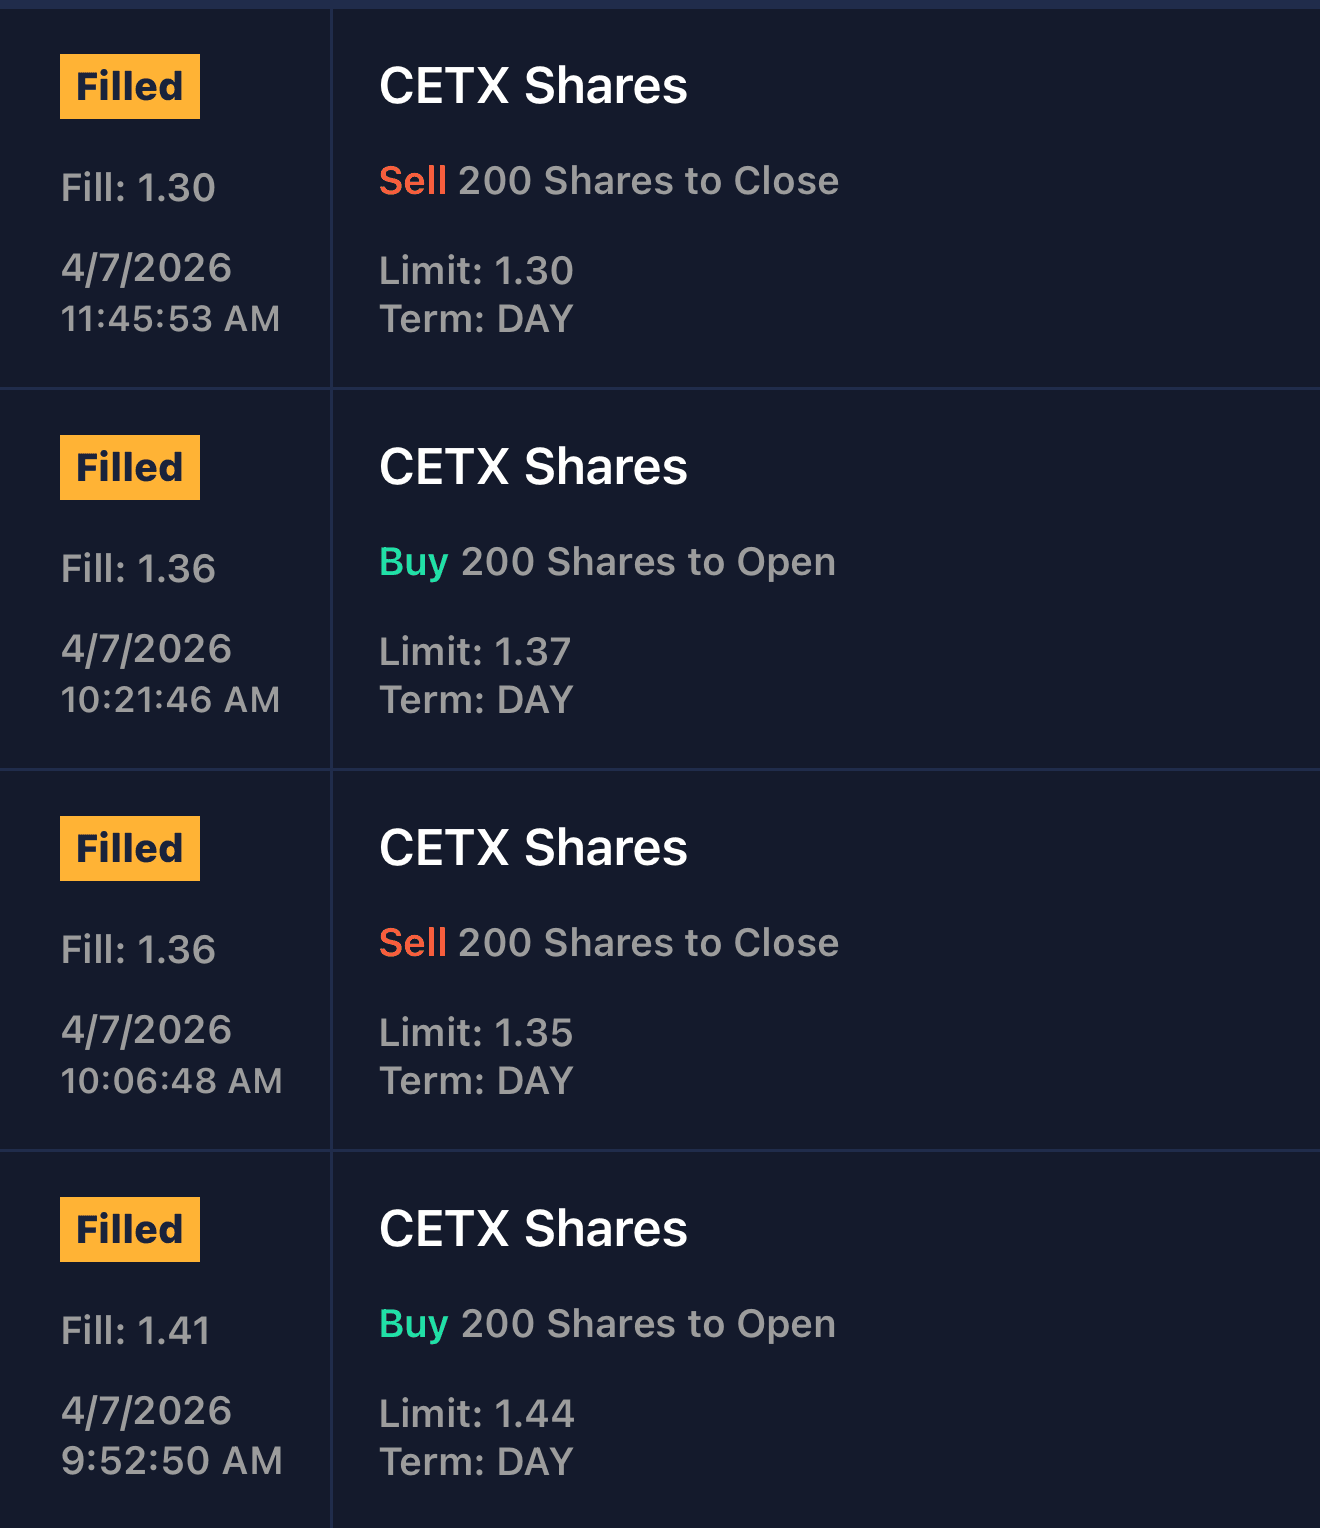Click Filled badge on 11:45:53 AM order
1320x1528 pixels.
(x=130, y=87)
